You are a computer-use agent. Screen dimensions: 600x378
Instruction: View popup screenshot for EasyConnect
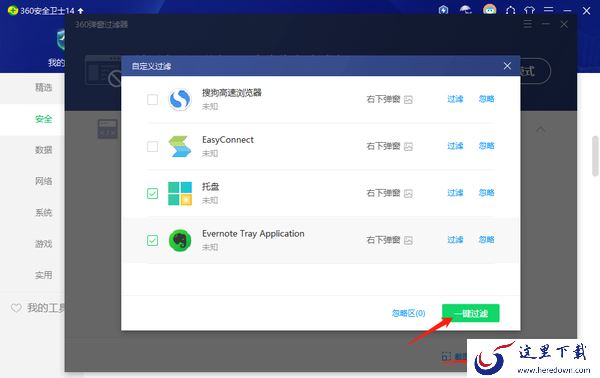point(408,147)
